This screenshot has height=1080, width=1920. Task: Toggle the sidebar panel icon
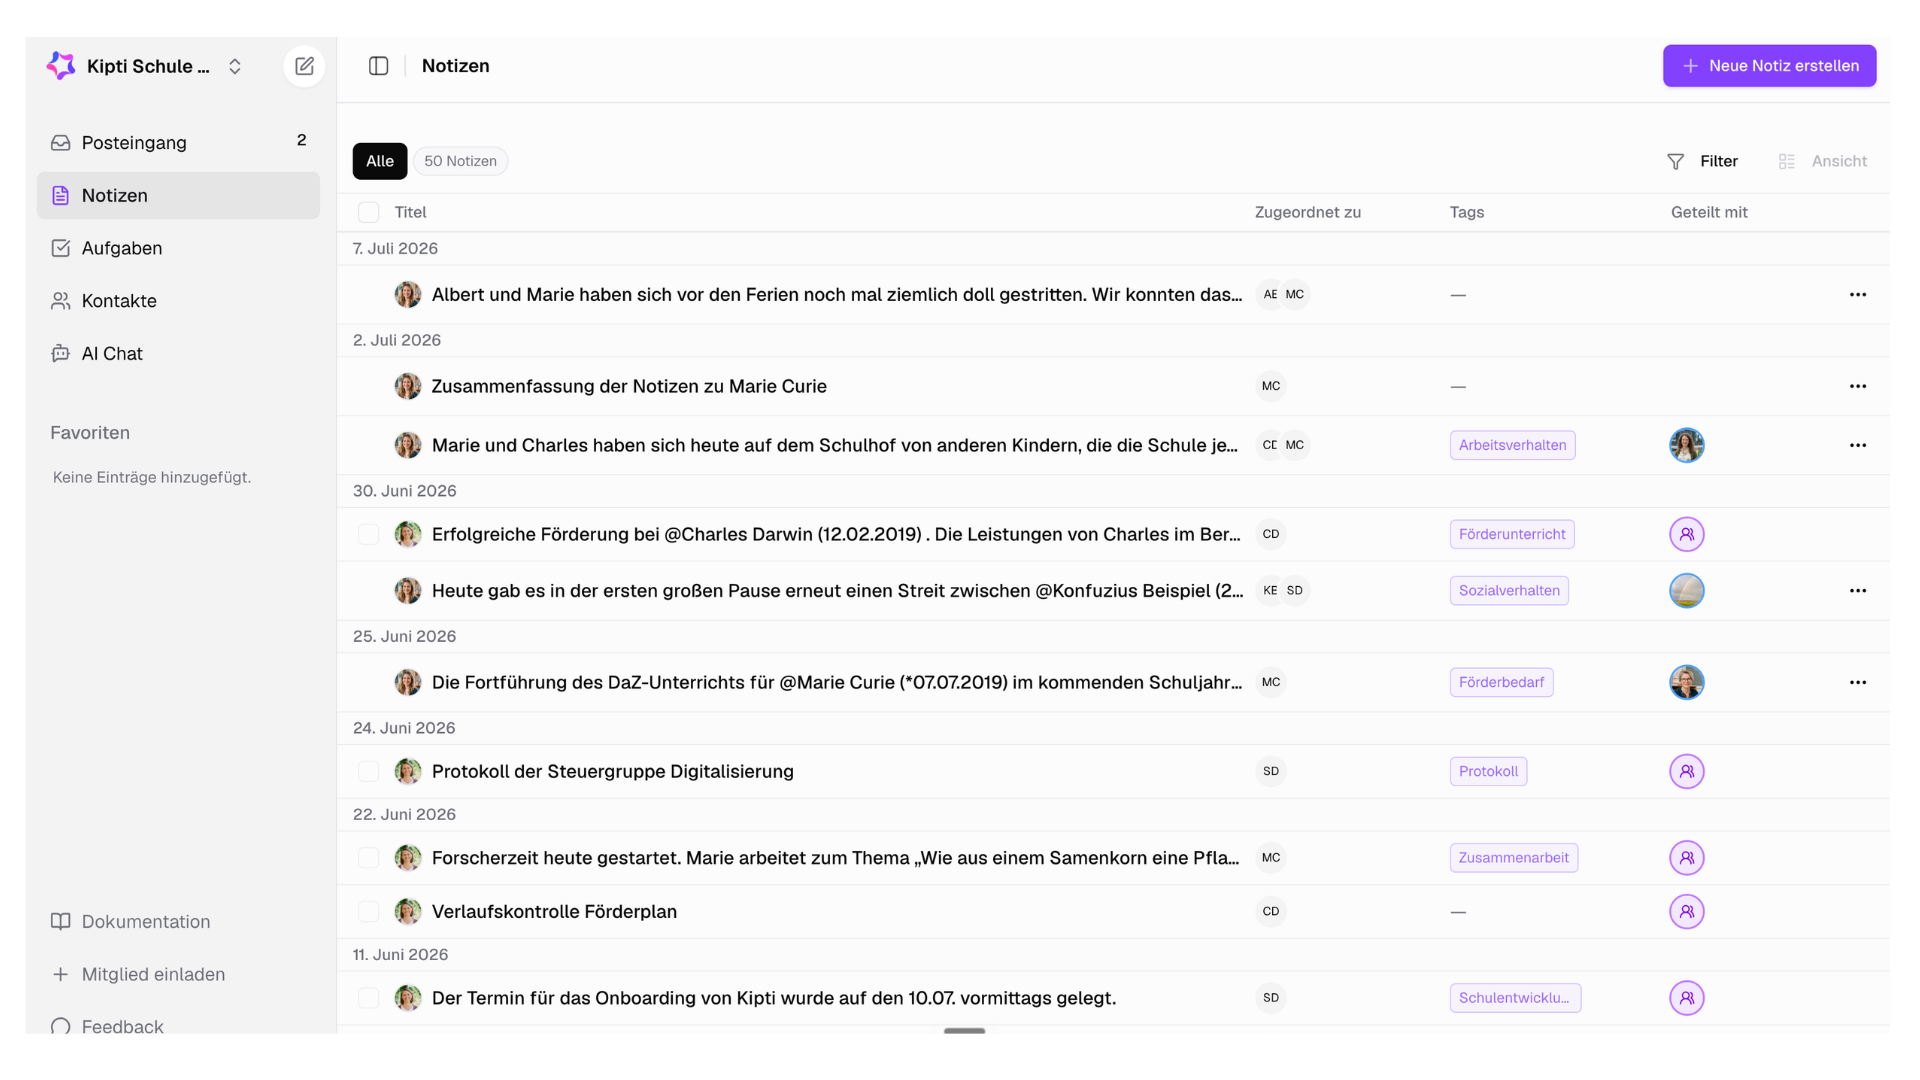point(378,66)
